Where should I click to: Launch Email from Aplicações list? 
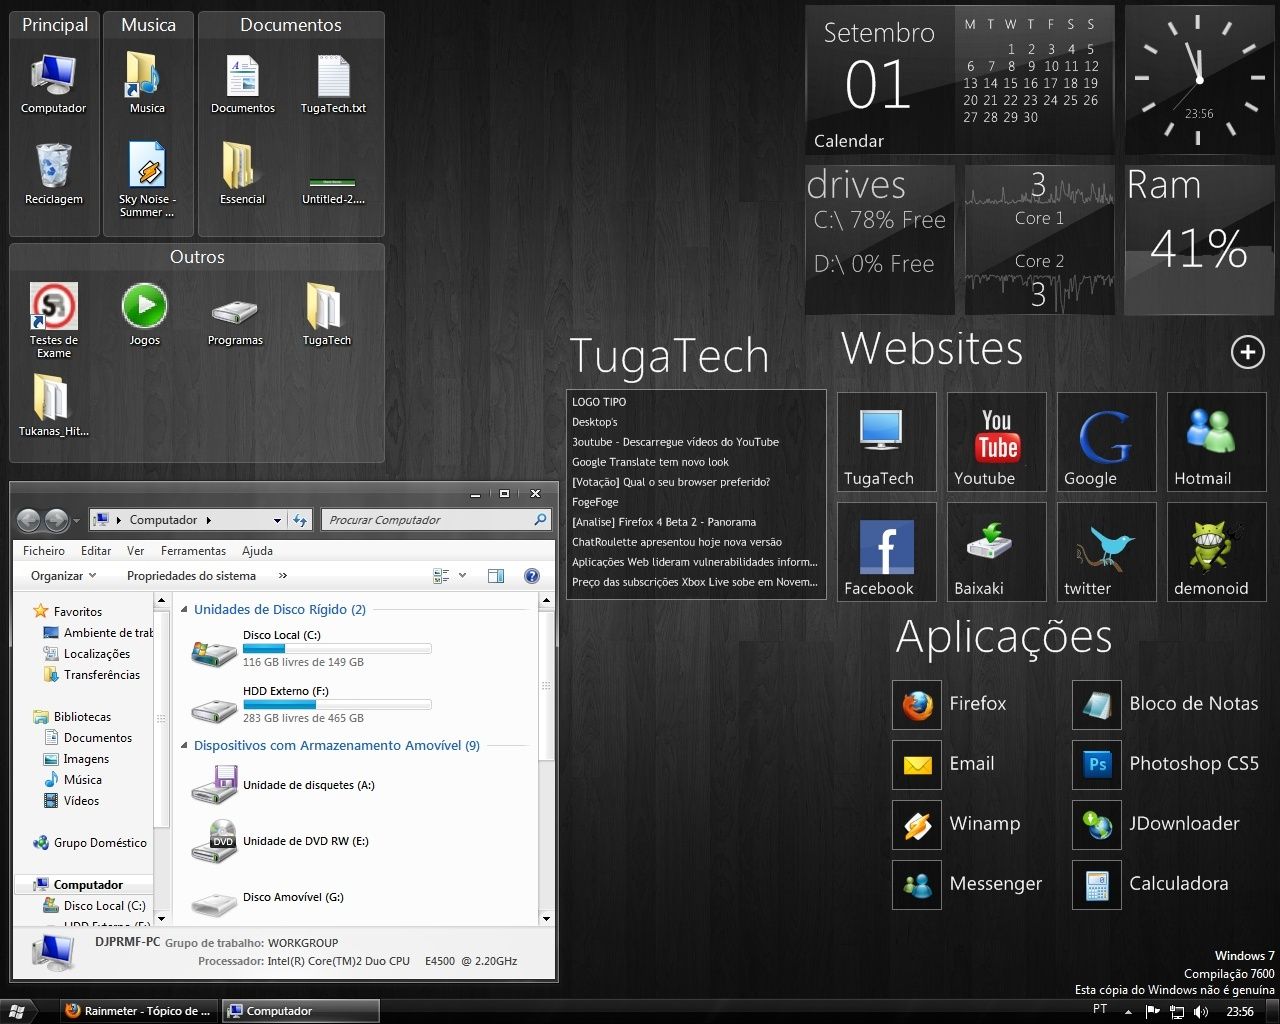(x=944, y=764)
